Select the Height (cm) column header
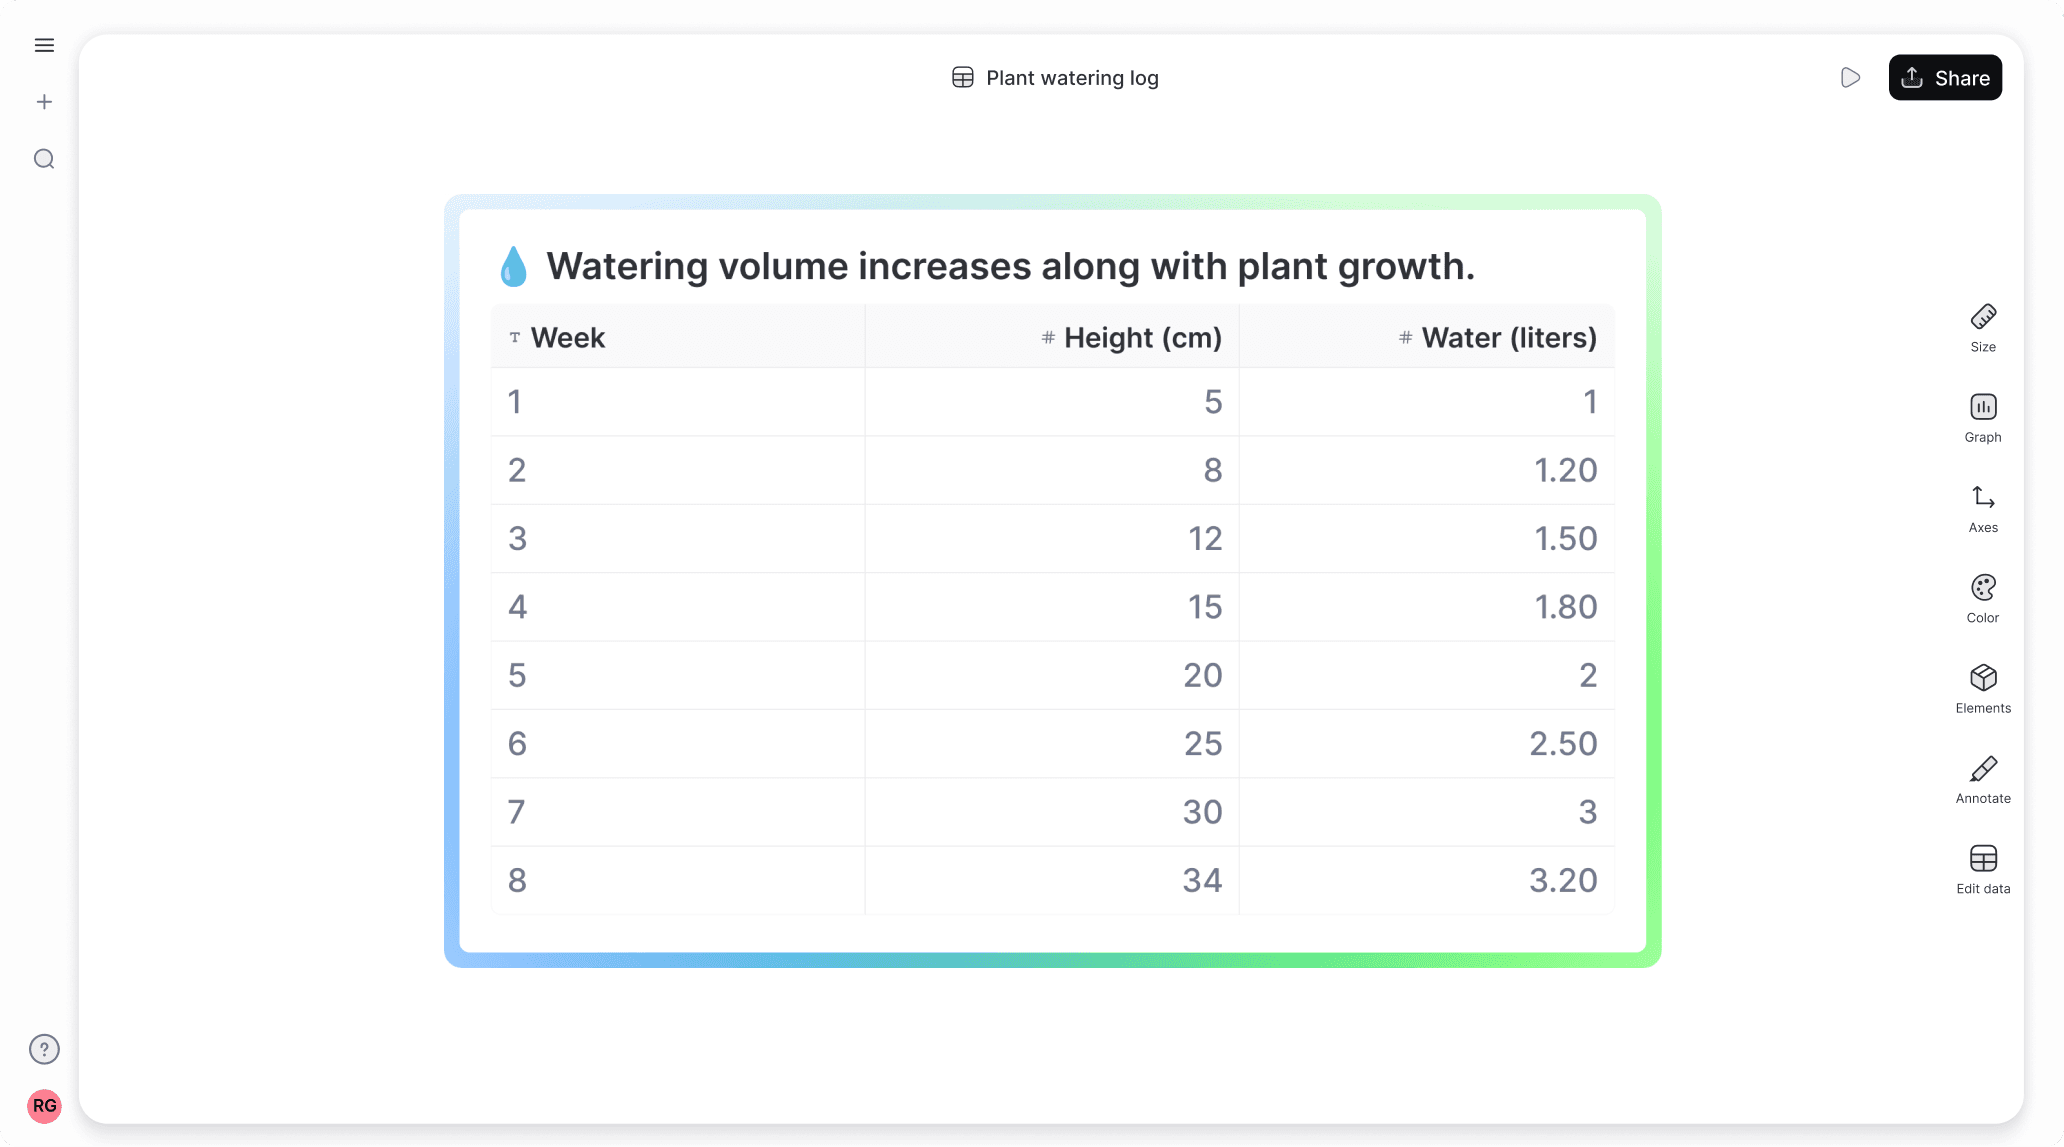 tap(1142, 337)
